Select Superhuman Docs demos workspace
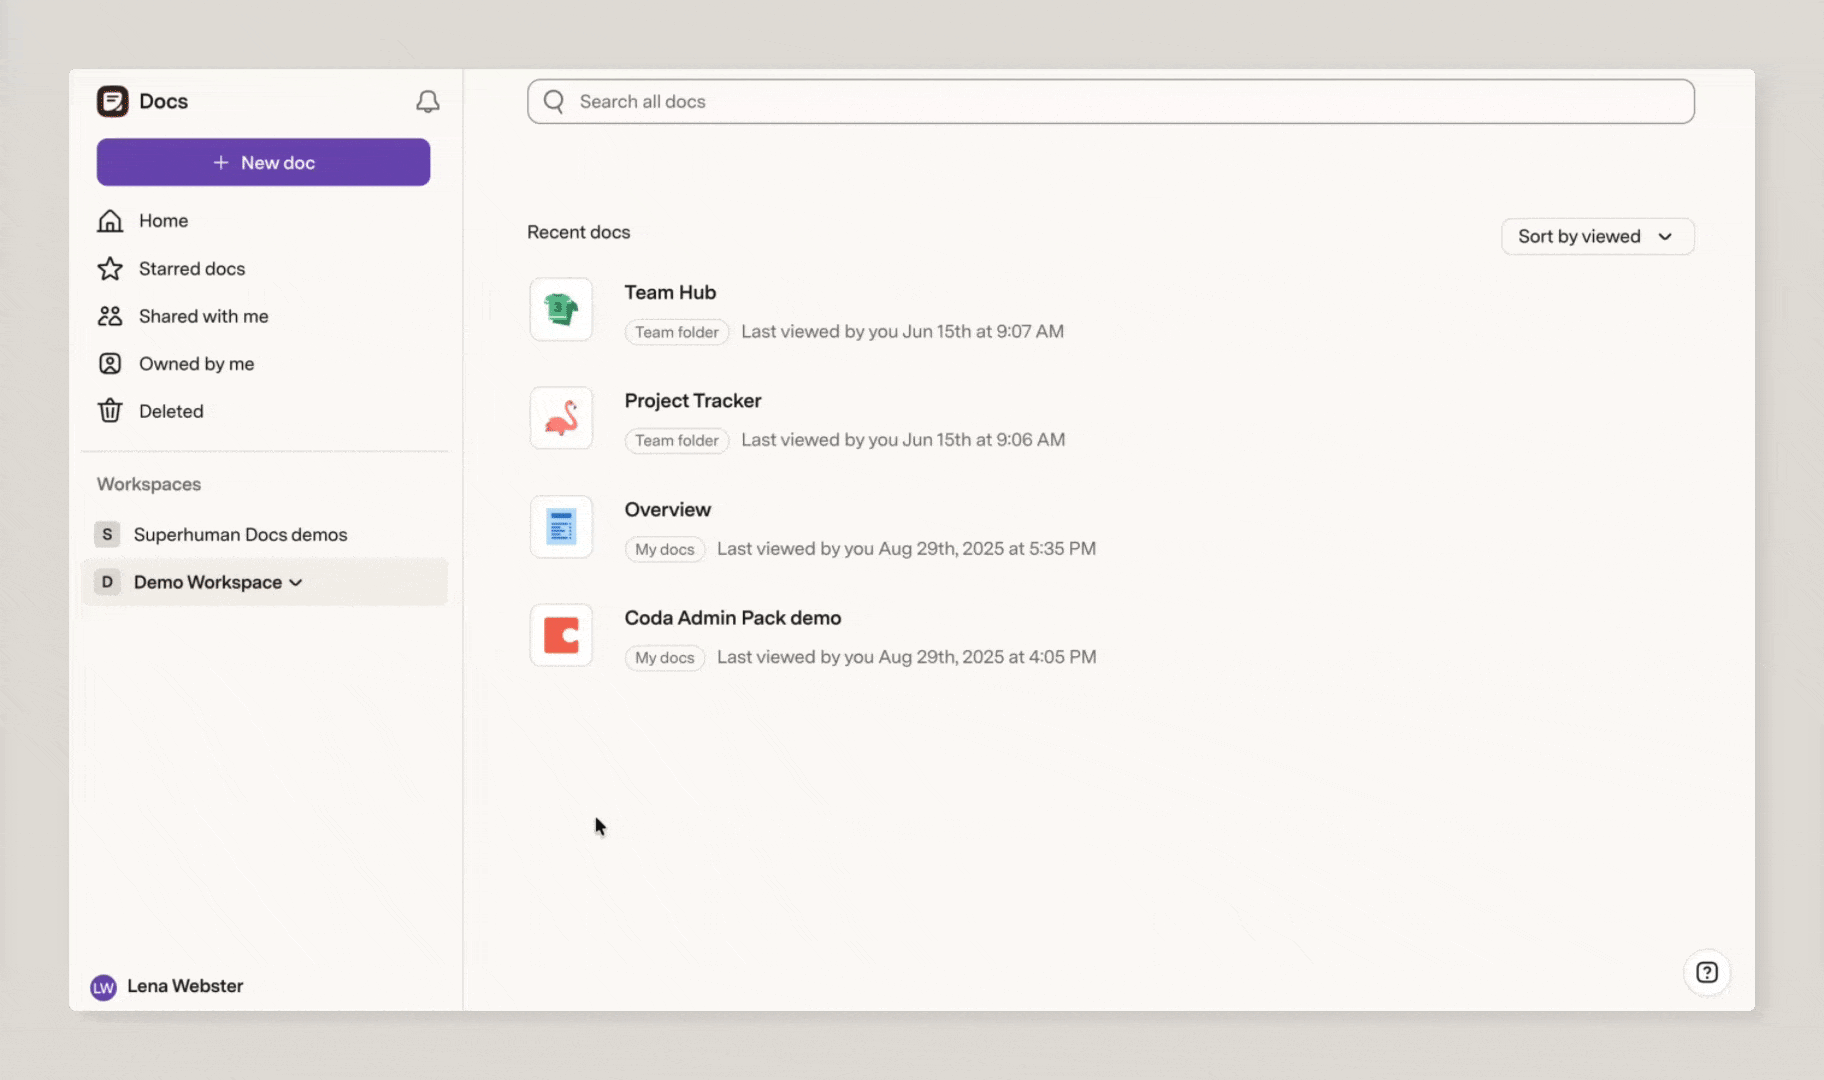 click(241, 535)
